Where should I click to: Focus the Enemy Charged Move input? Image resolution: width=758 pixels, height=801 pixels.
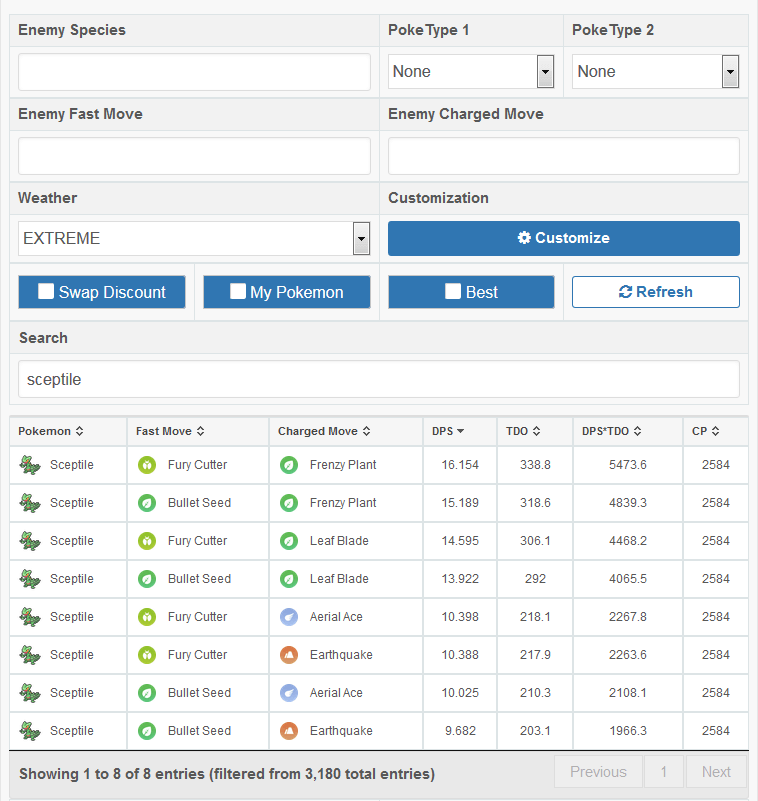pyautogui.click(x=564, y=156)
